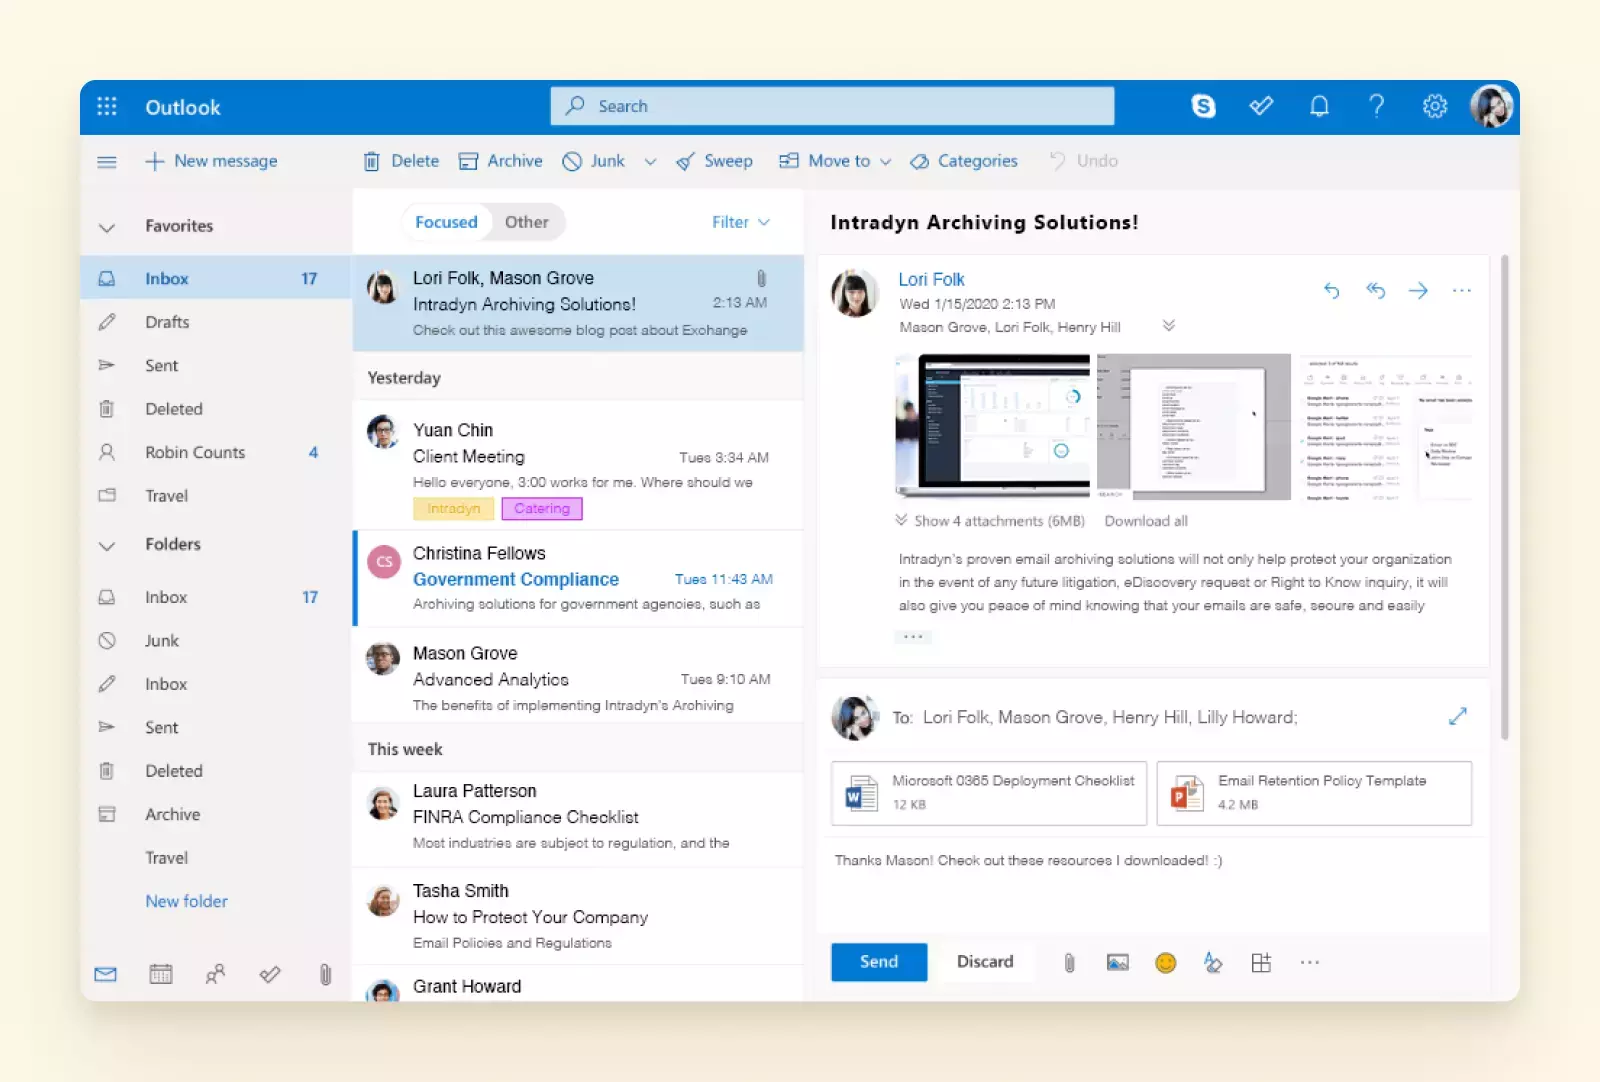Expand Show 4 attachments
The height and width of the screenshot is (1082, 1600).
click(x=990, y=521)
